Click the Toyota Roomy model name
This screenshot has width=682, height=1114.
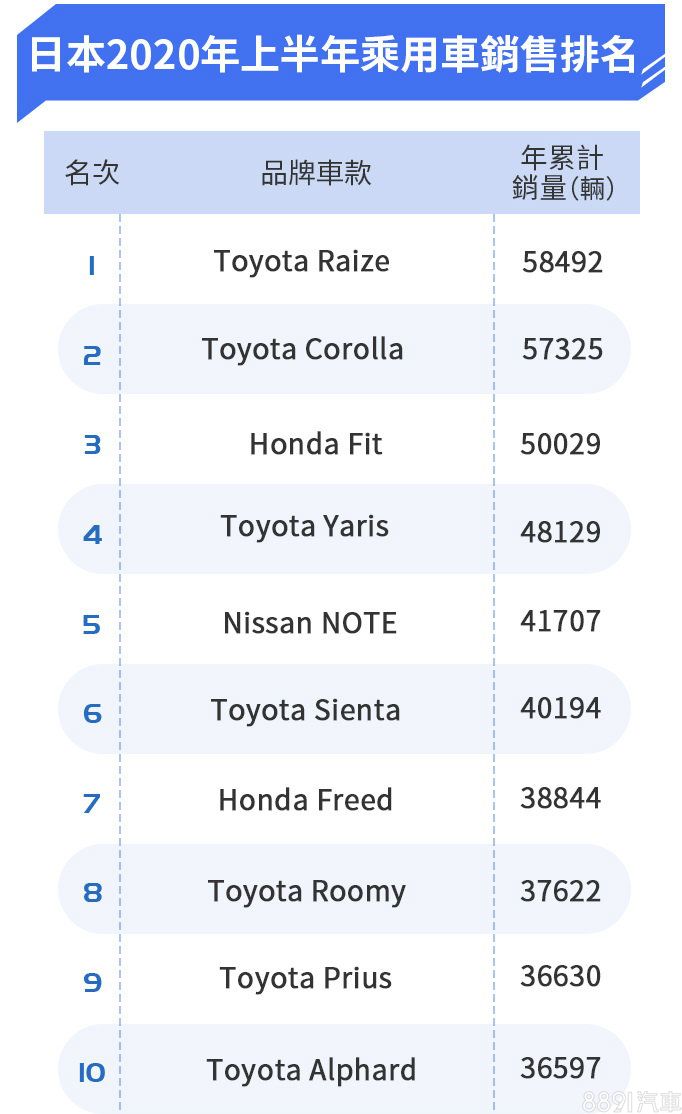[307, 891]
